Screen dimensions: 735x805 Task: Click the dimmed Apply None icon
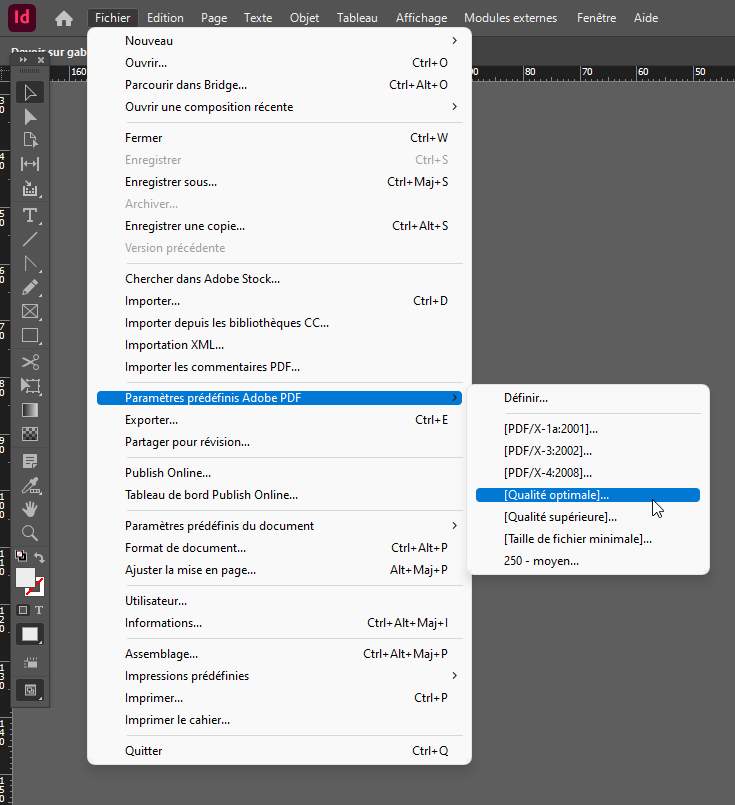point(30,662)
